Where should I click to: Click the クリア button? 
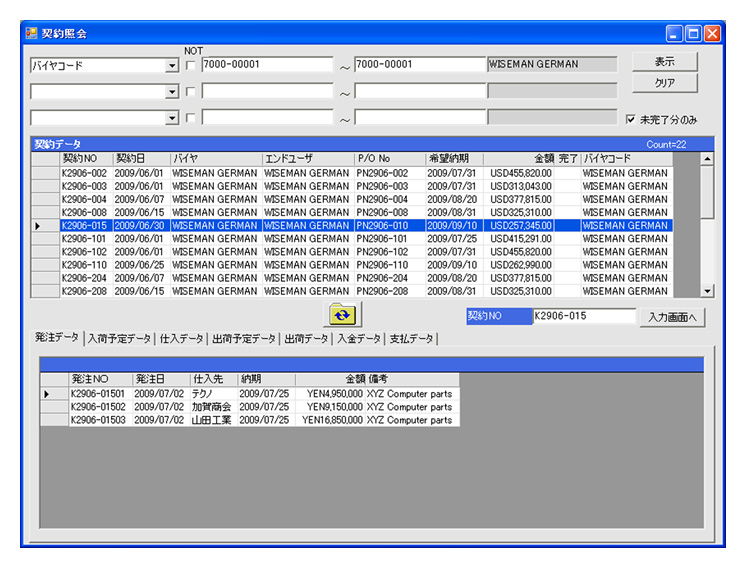[x=663, y=83]
